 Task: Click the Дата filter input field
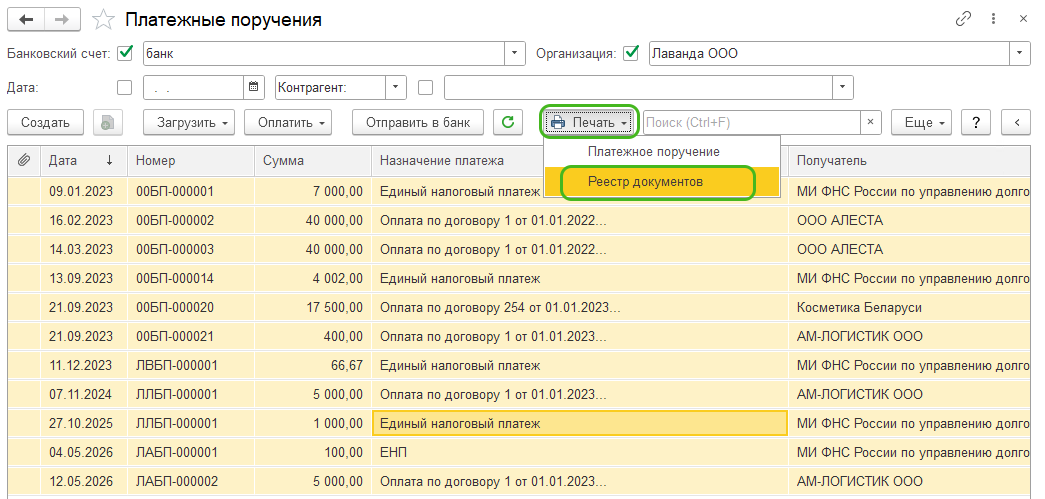pos(193,87)
